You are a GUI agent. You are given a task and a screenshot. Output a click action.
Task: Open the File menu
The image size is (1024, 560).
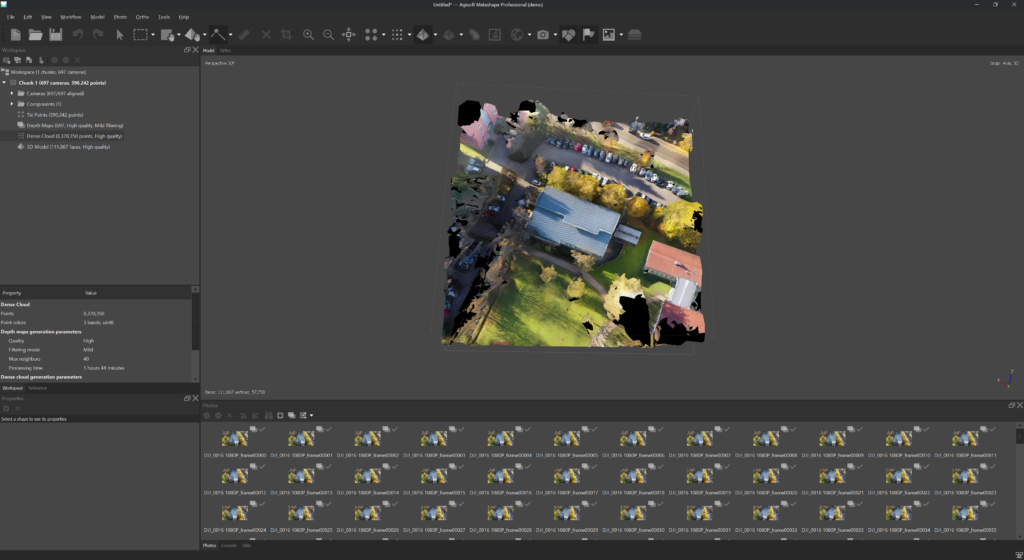(x=10, y=17)
